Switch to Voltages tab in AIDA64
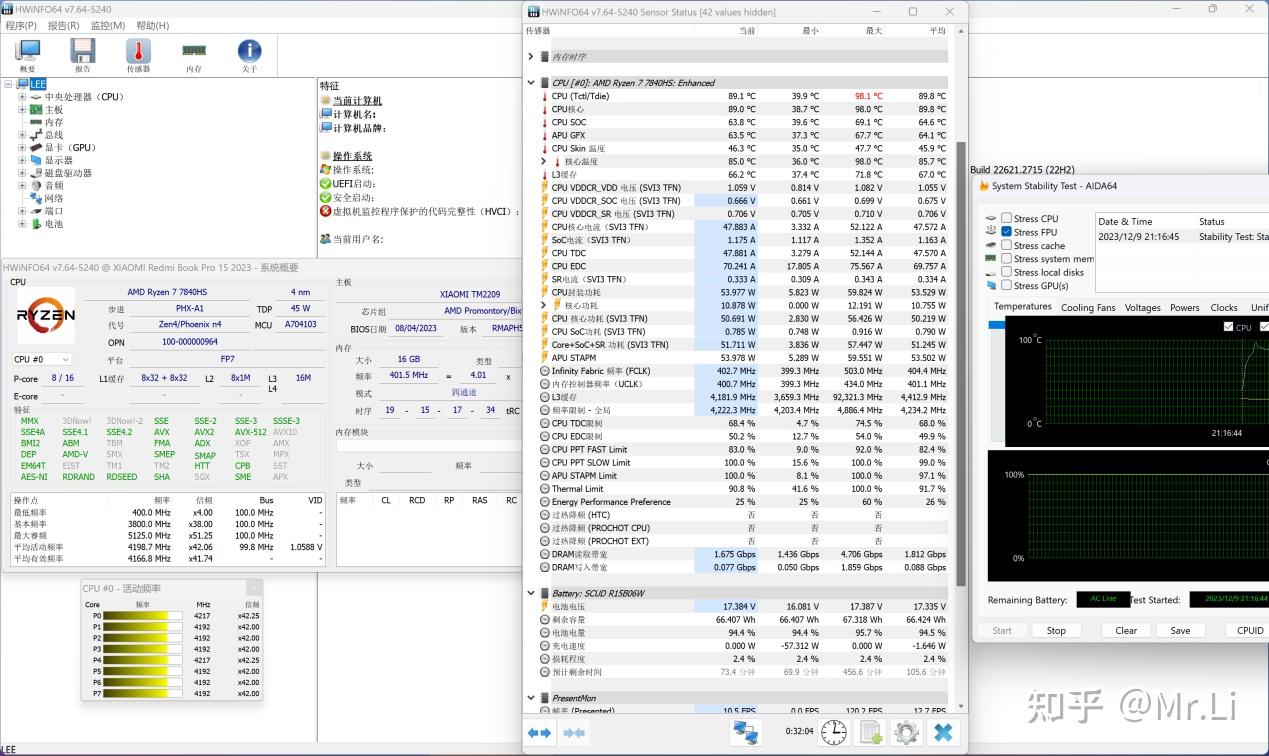 click(1142, 308)
